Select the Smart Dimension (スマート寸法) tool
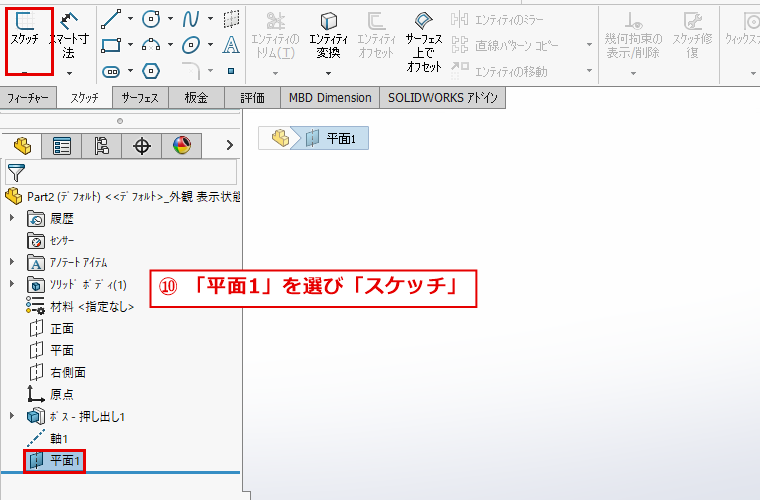Screen dimensions: 760x500 coord(69,35)
